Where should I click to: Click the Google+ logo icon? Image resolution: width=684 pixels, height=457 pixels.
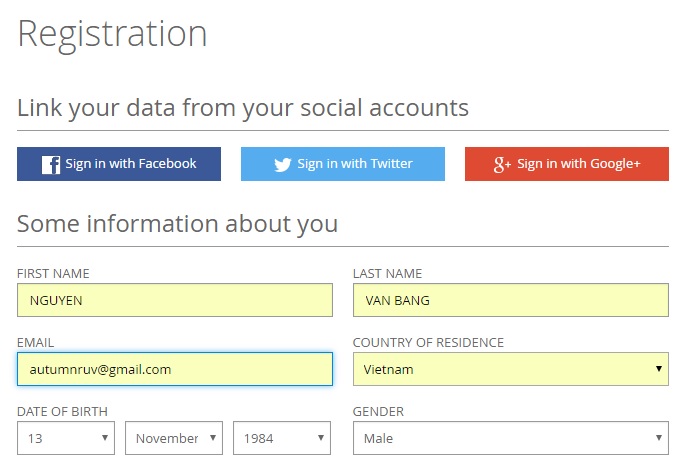(503, 165)
